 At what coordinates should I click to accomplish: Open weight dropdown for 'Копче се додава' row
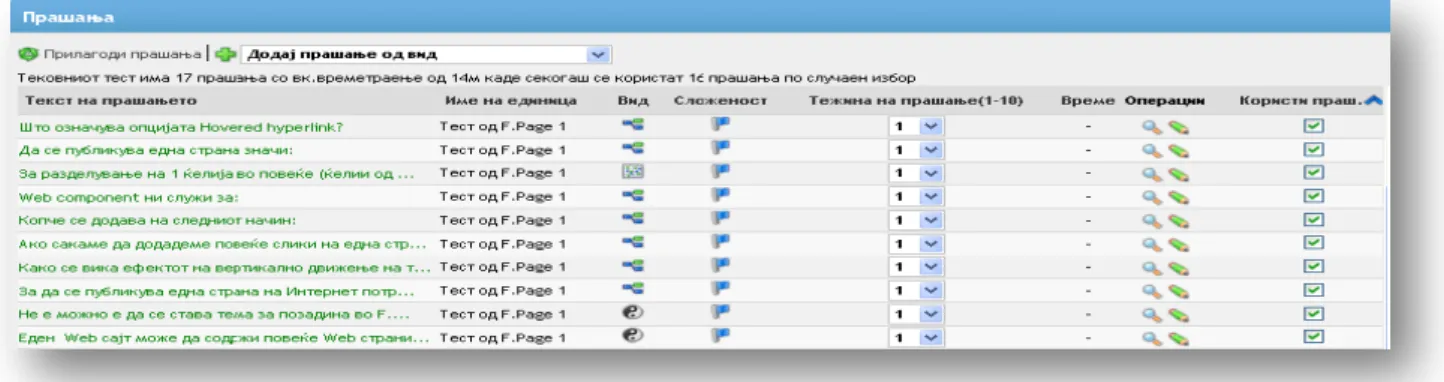coord(916,221)
